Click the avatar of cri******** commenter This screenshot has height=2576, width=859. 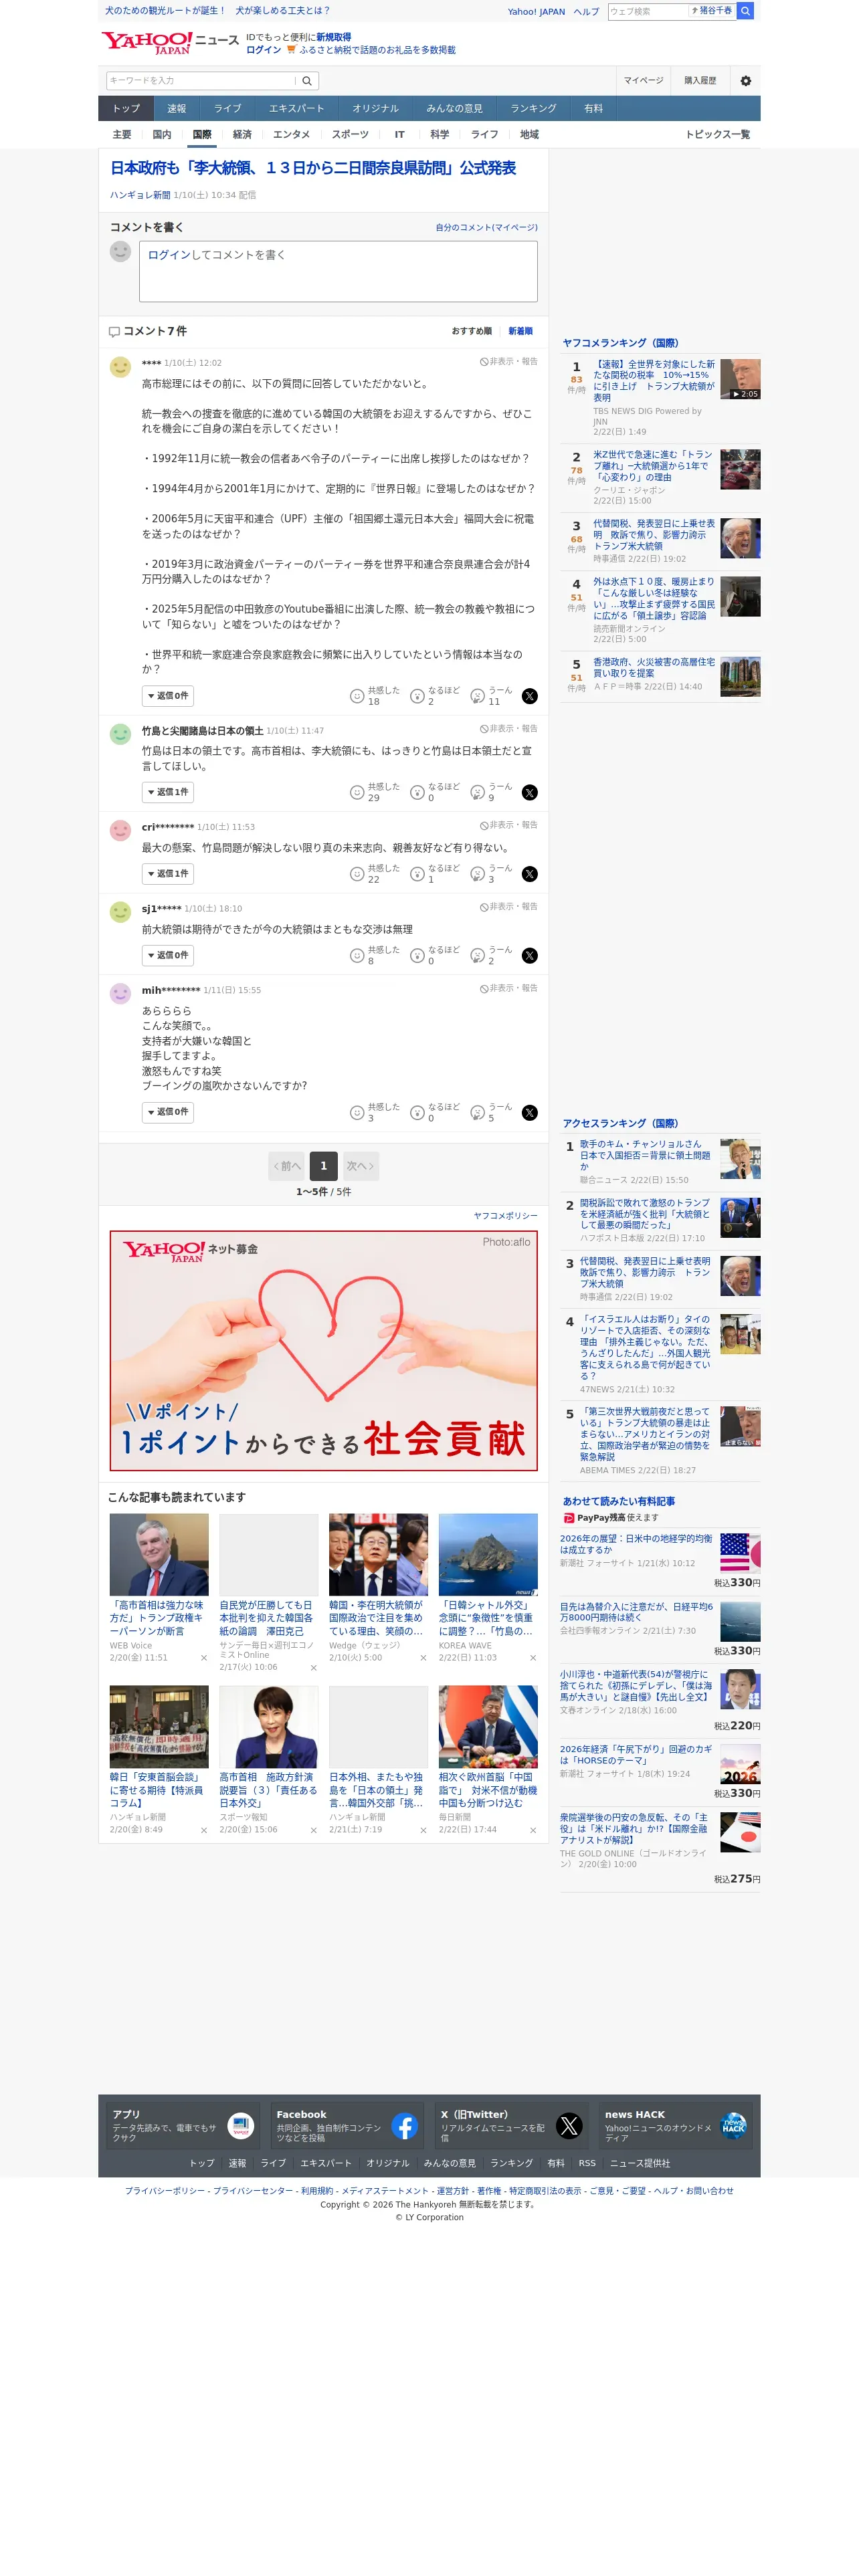pyautogui.click(x=120, y=830)
